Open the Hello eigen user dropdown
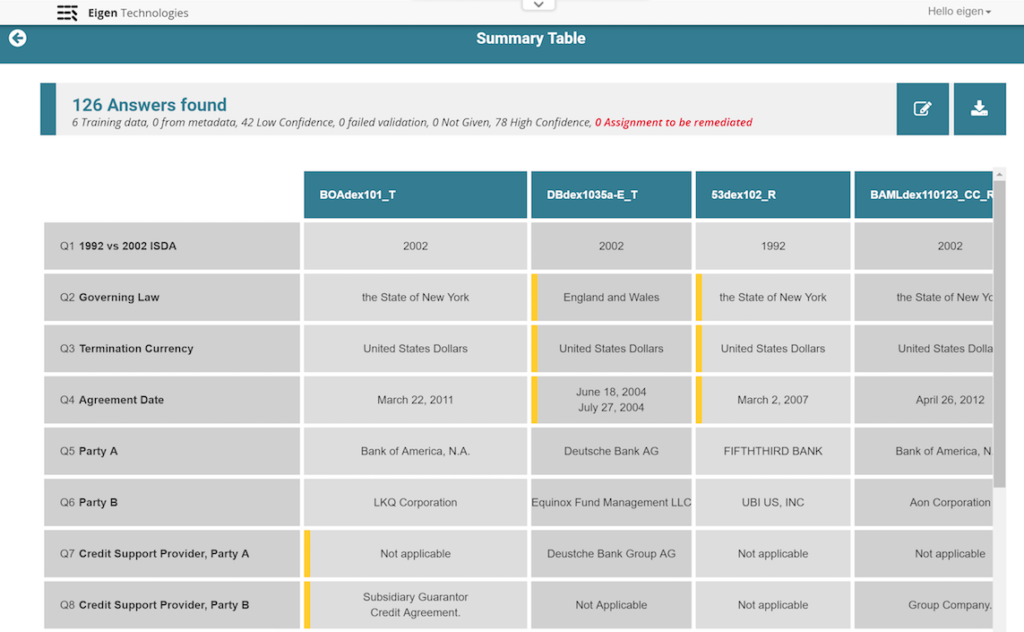Screen dimensions: 1024x632 [x=959, y=11]
